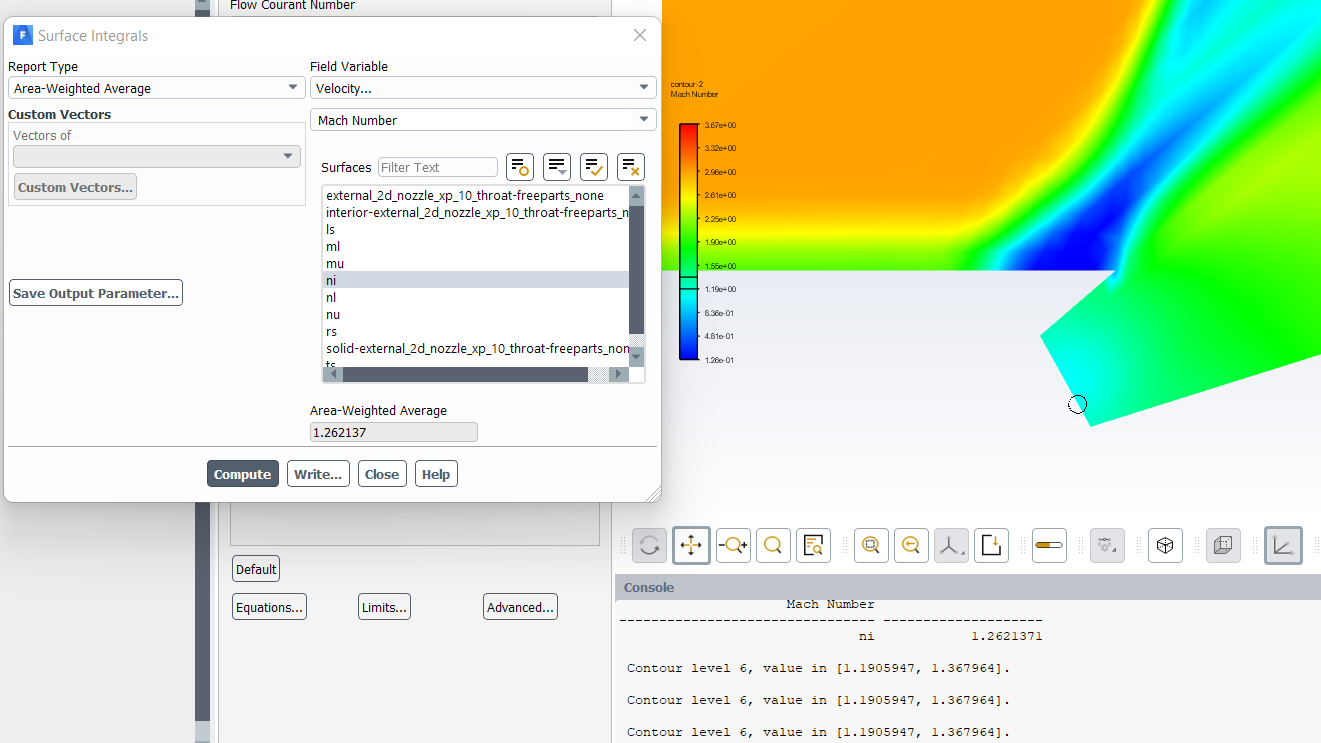1321x743 pixels.
Task: Click the Surfaces Filter Text field
Action: [438, 167]
